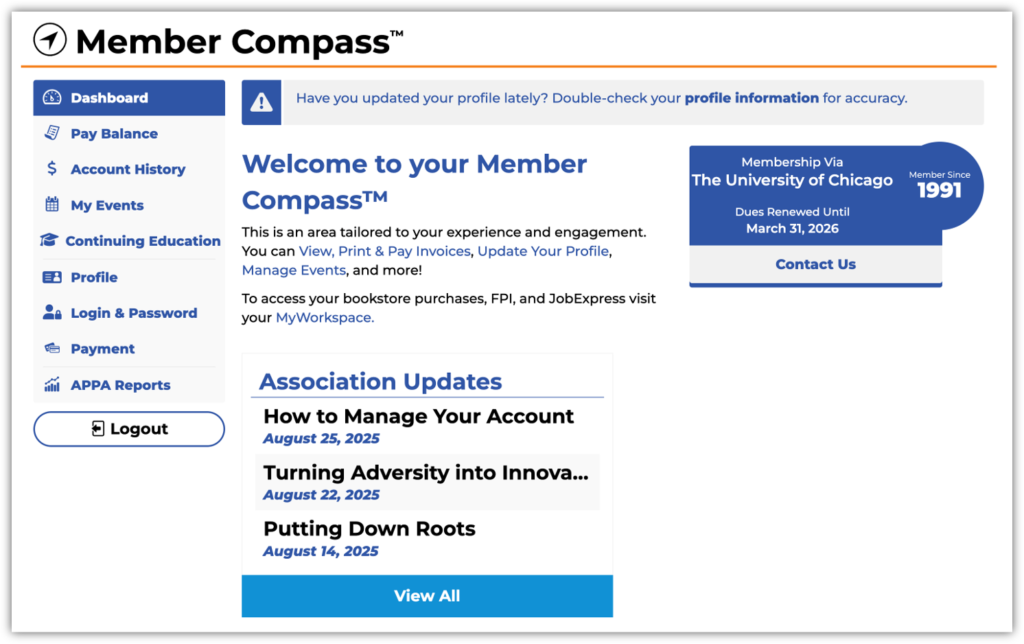Open the profile information link
Viewport: 1024px width, 644px height.
[x=751, y=98]
